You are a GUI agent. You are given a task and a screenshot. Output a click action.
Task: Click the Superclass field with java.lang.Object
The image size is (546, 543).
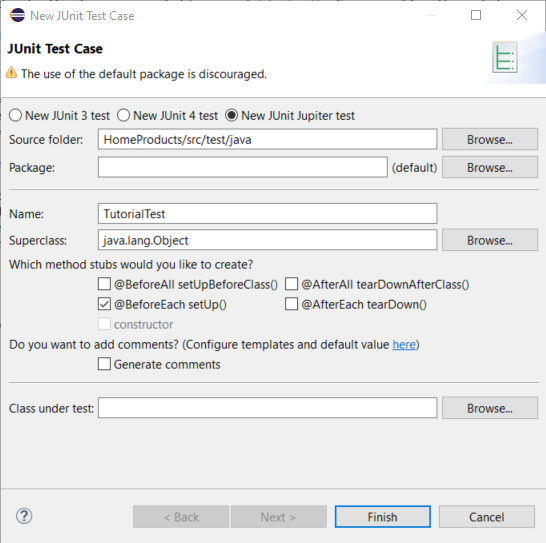click(267, 240)
